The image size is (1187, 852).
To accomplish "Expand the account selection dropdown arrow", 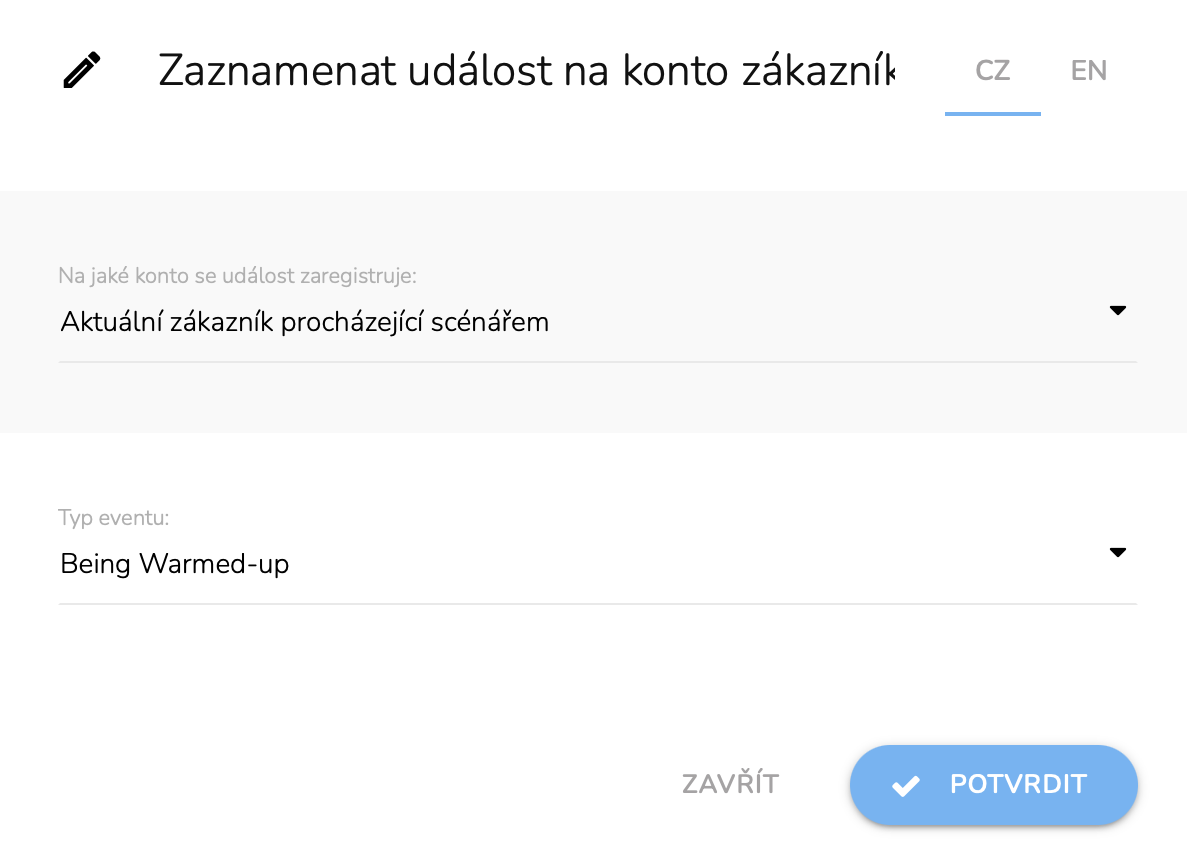I will [x=1118, y=310].
